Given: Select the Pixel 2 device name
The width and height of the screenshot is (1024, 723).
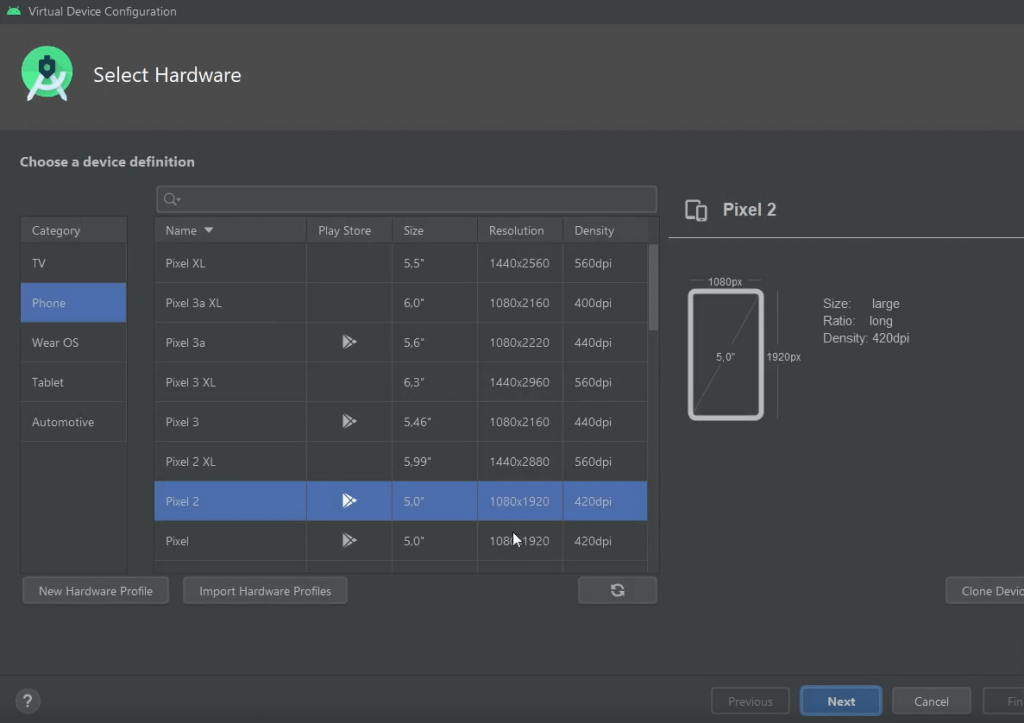Looking at the screenshot, I should [182, 501].
